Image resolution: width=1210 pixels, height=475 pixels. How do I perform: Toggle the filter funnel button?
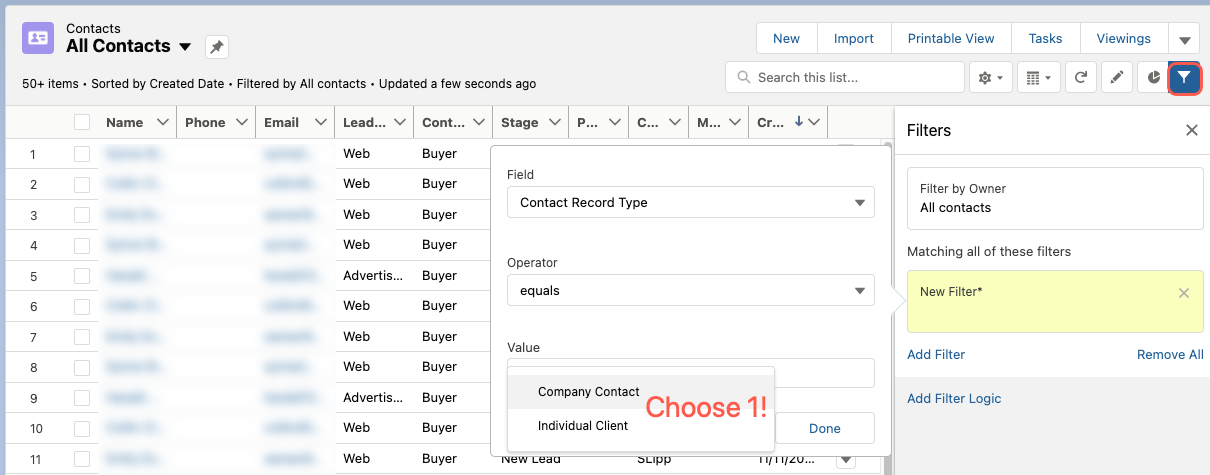point(1185,77)
